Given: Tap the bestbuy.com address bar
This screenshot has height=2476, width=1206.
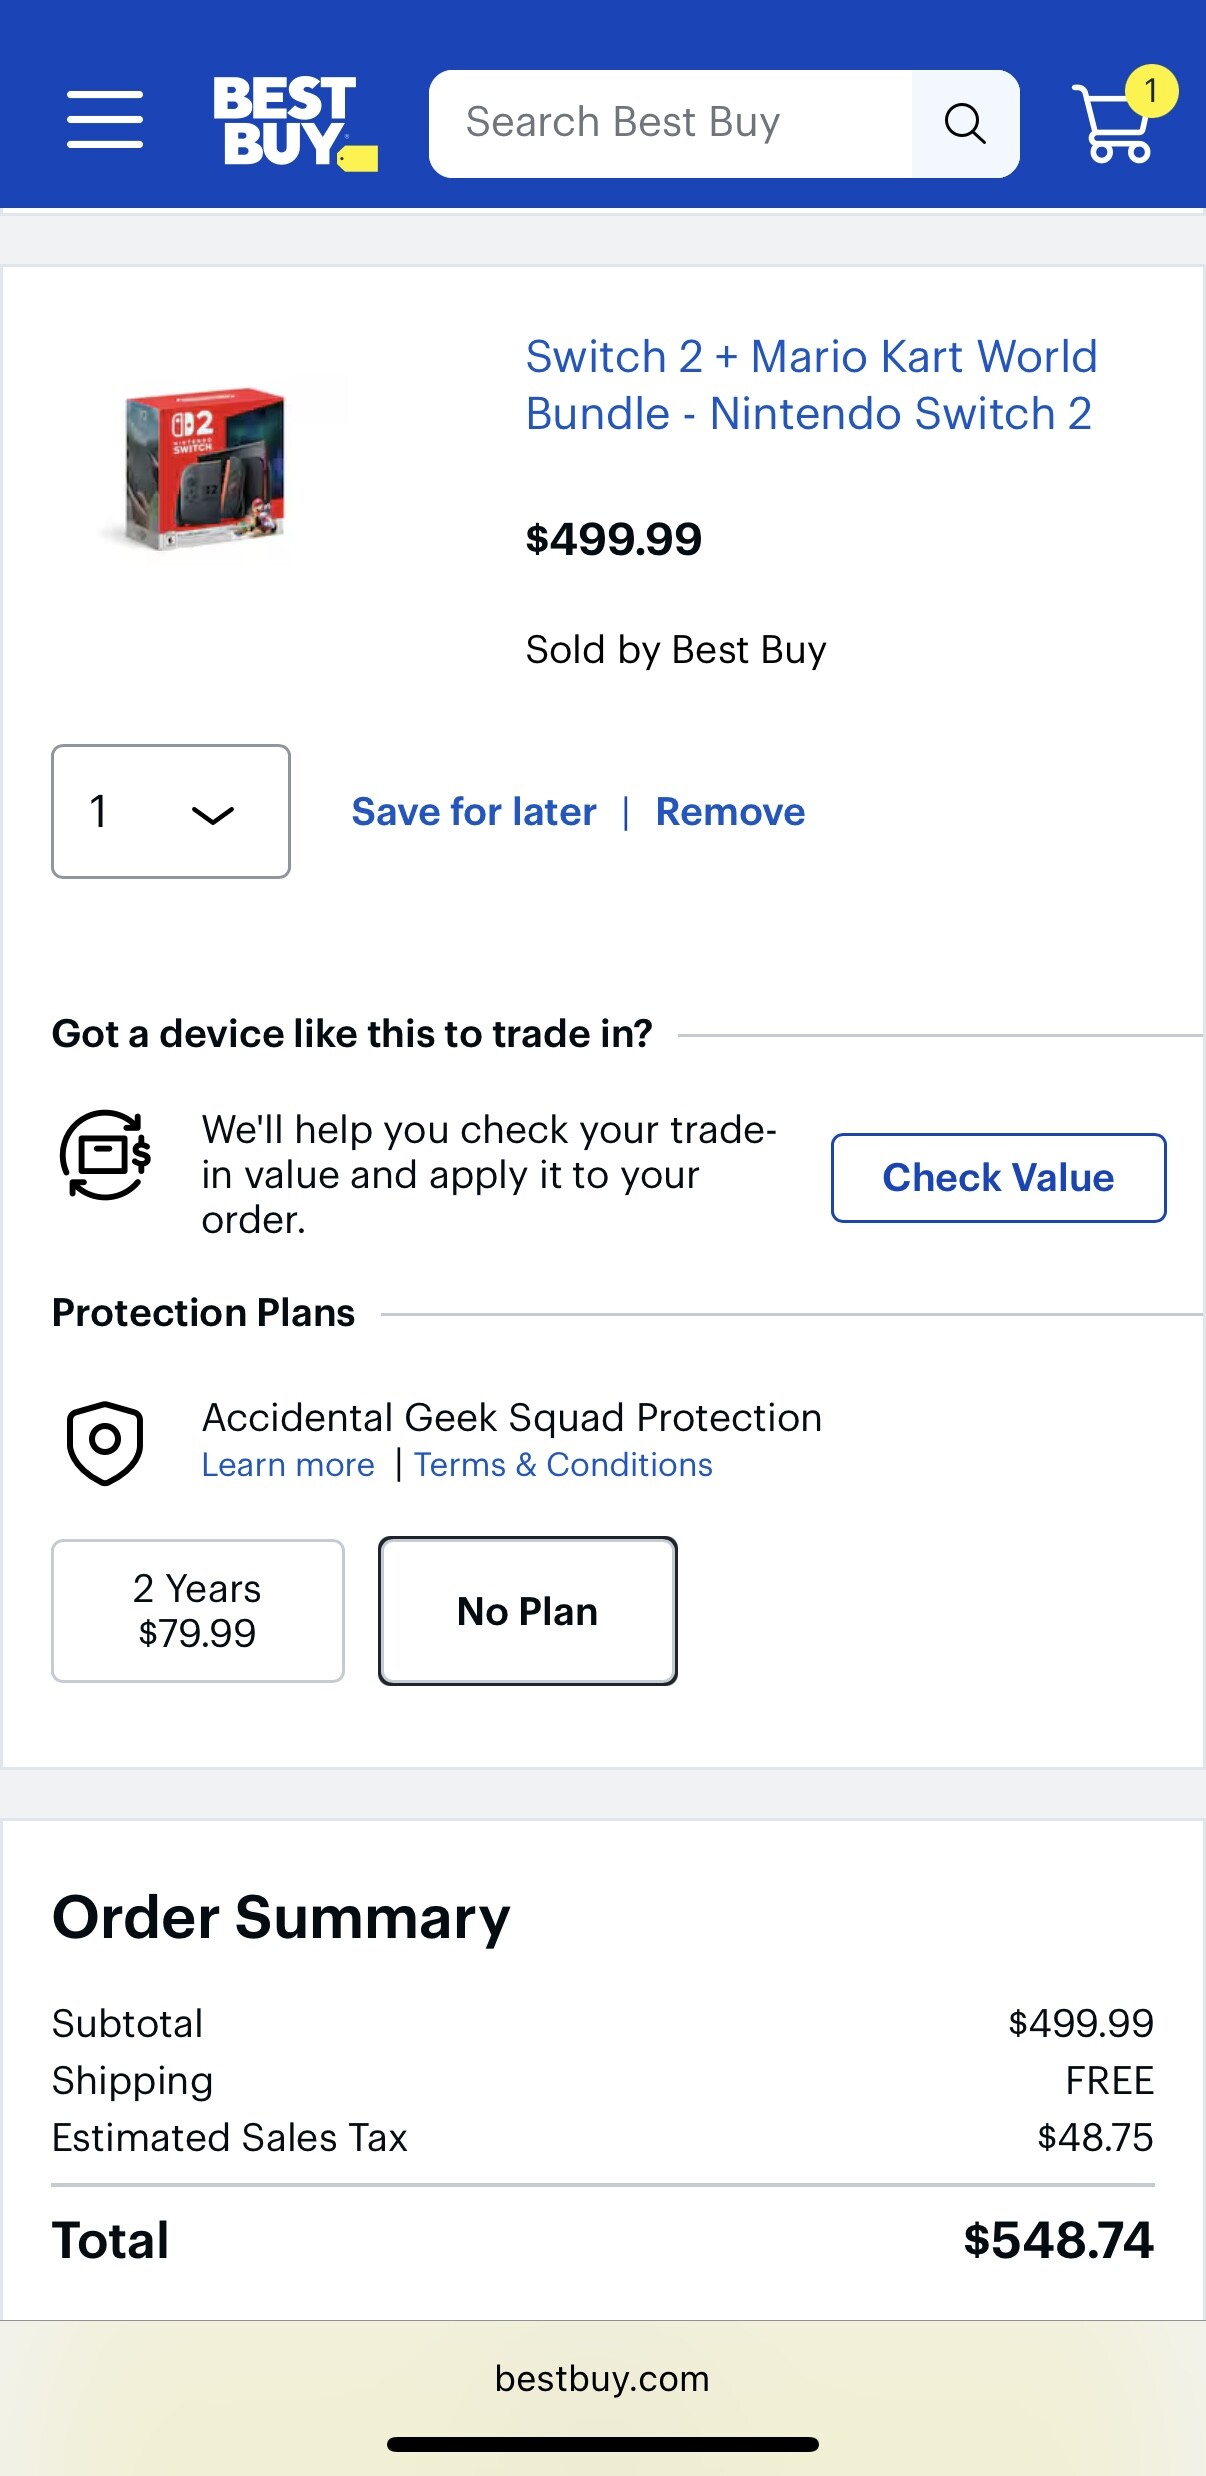Looking at the screenshot, I should coord(602,2378).
